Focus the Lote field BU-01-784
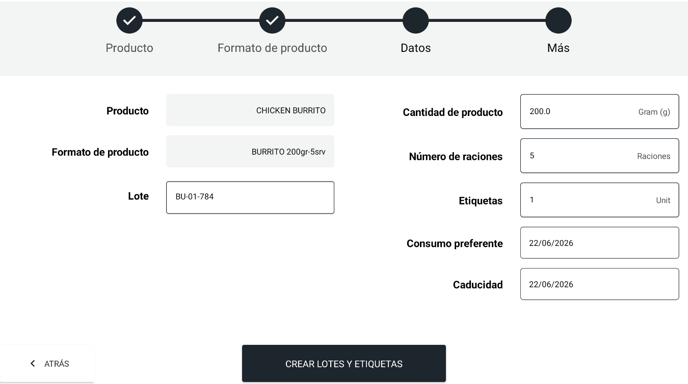Viewport: 688px width, 384px height. click(x=250, y=197)
